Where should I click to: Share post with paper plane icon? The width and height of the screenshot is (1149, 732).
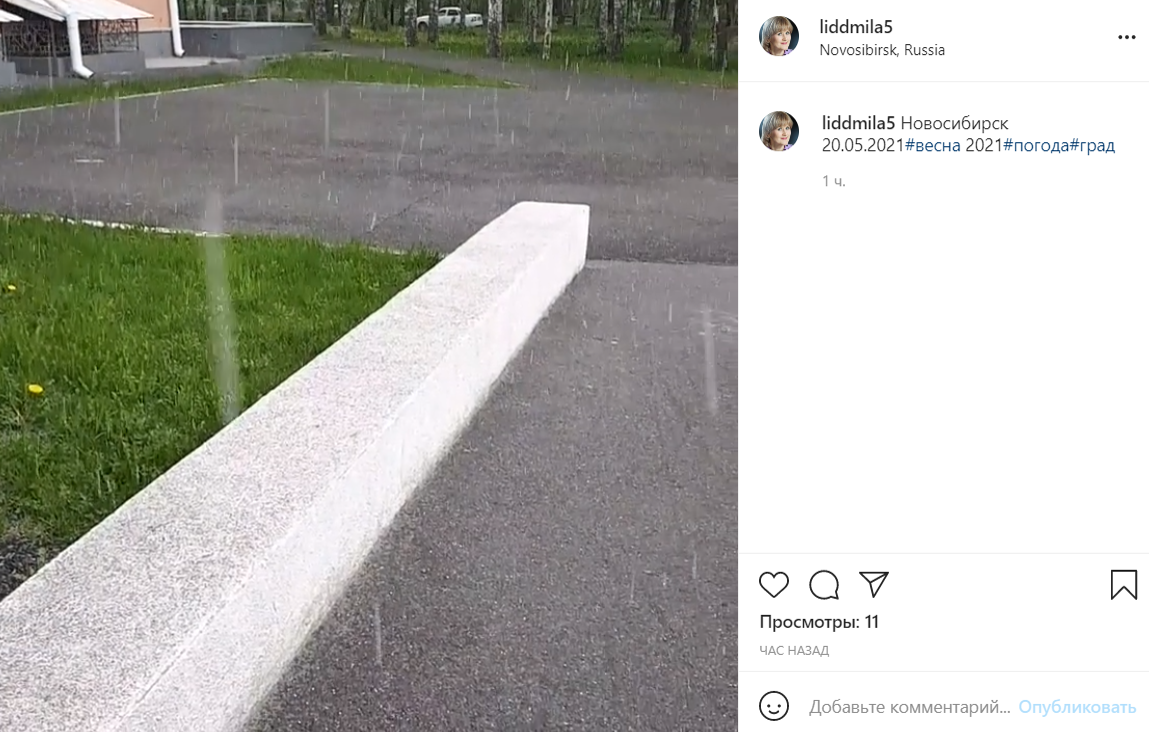coord(873,584)
